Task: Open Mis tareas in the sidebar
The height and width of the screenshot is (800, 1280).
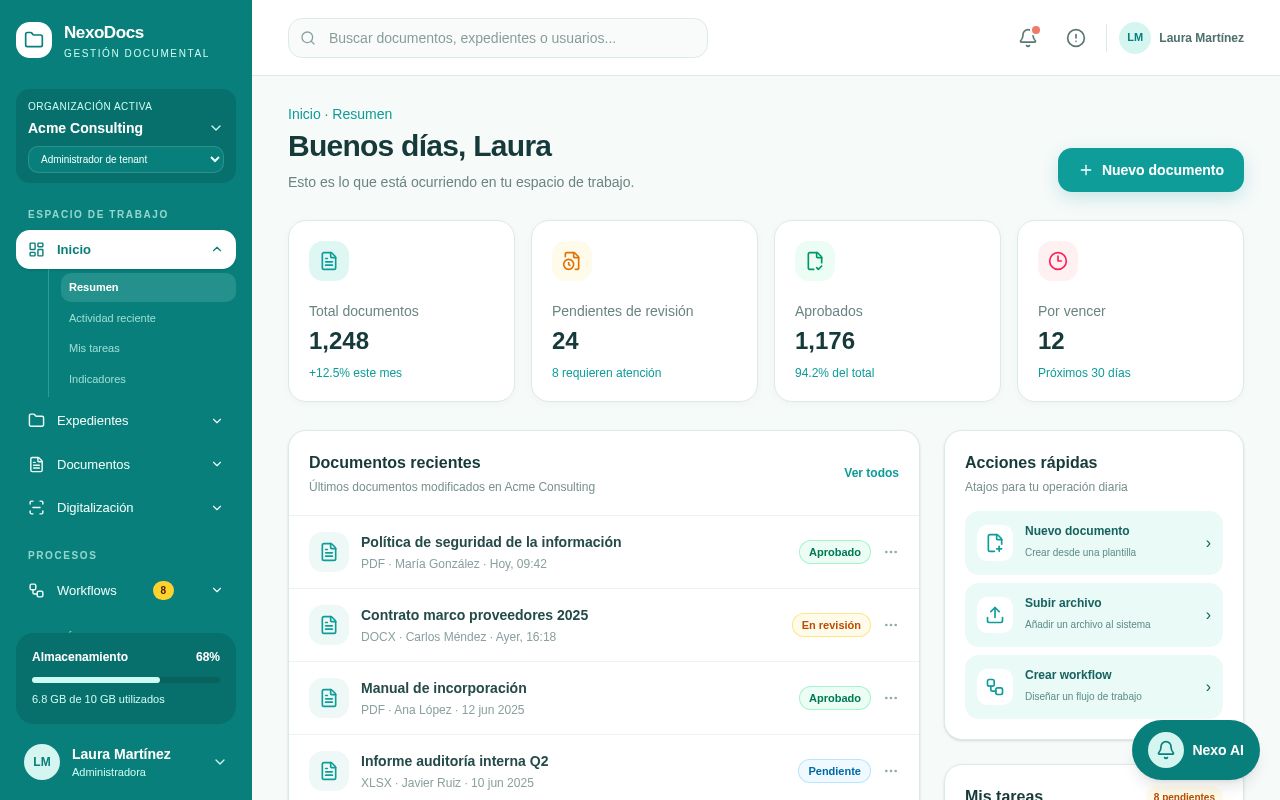Action: pyautogui.click(x=148, y=348)
